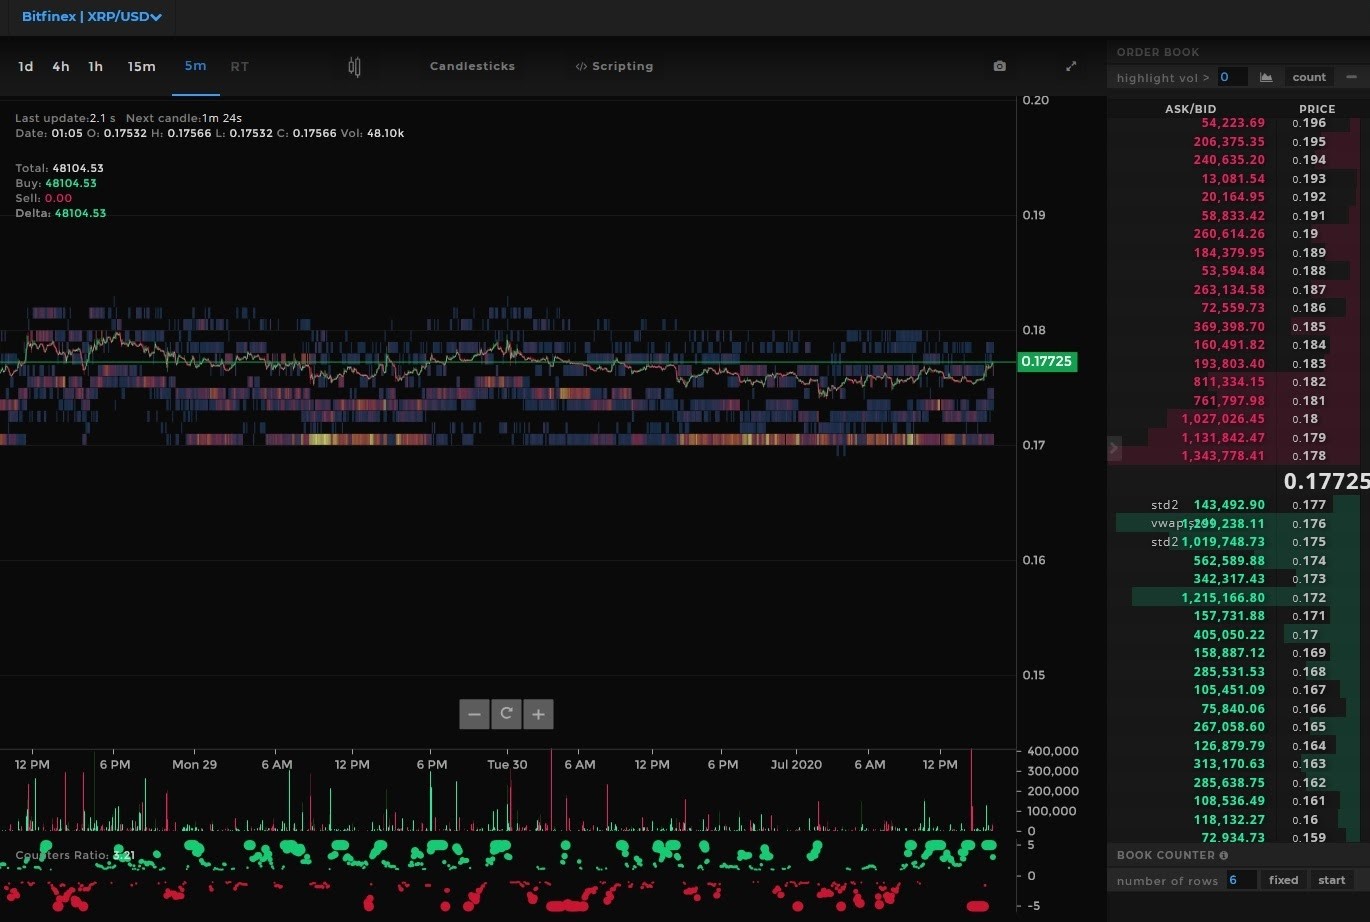Click the PRICE column header
Viewport: 1370px width, 922px height.
point(1317,109)
